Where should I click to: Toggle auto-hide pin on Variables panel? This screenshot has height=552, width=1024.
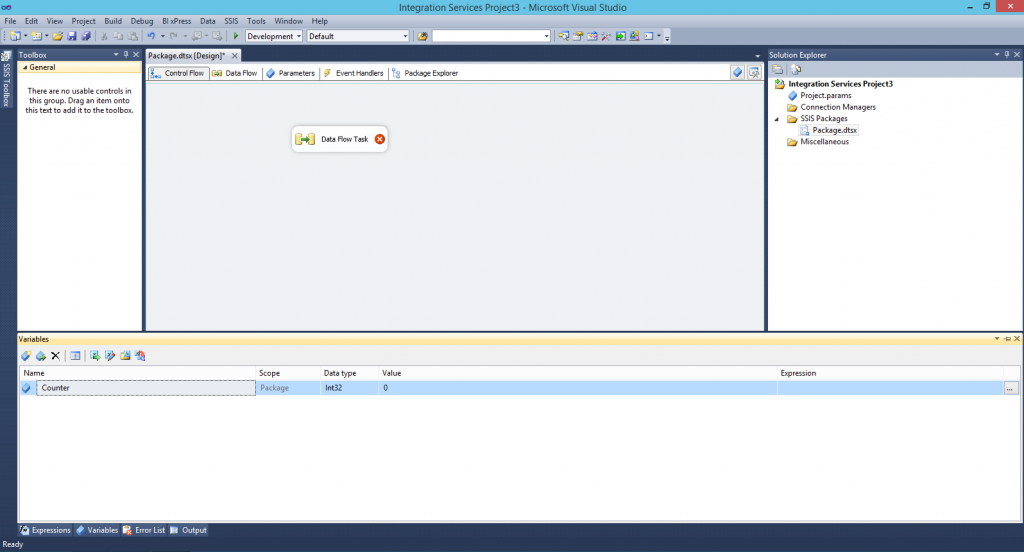click(x=1007, y=338)
